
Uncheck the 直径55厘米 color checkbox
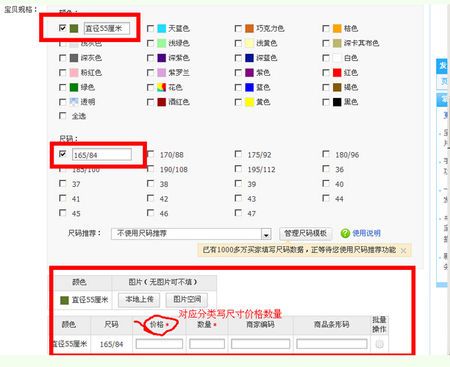[x=62, y=28]
